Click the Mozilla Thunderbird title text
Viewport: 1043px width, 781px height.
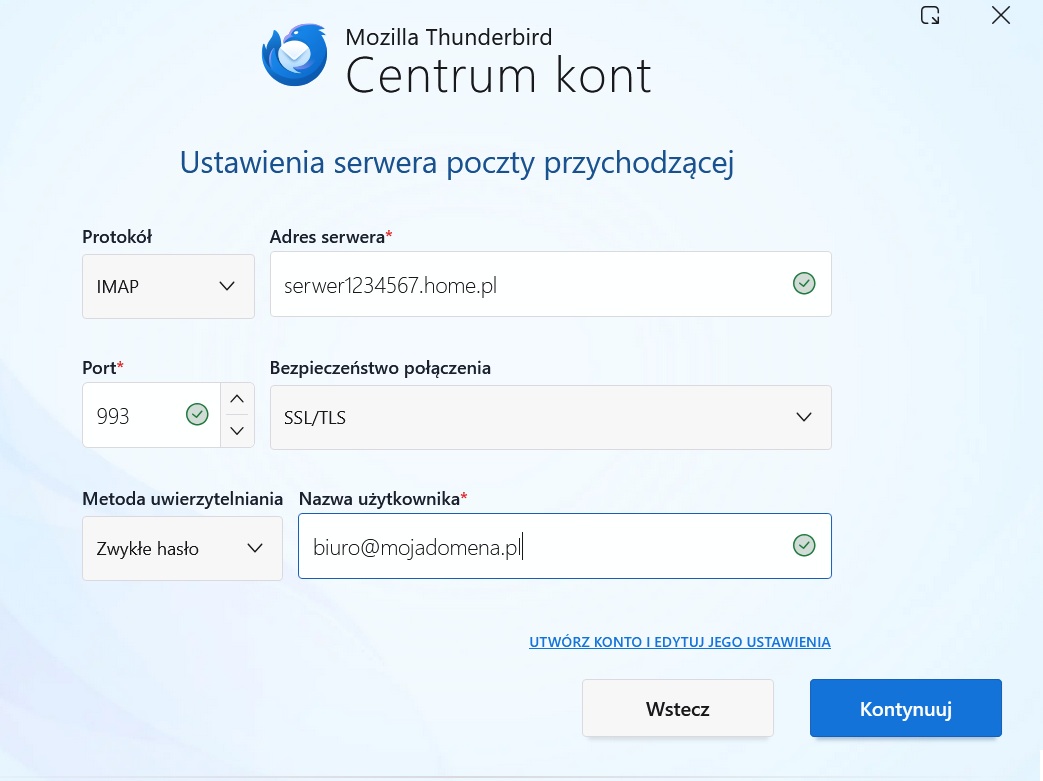tap(448, 37)
